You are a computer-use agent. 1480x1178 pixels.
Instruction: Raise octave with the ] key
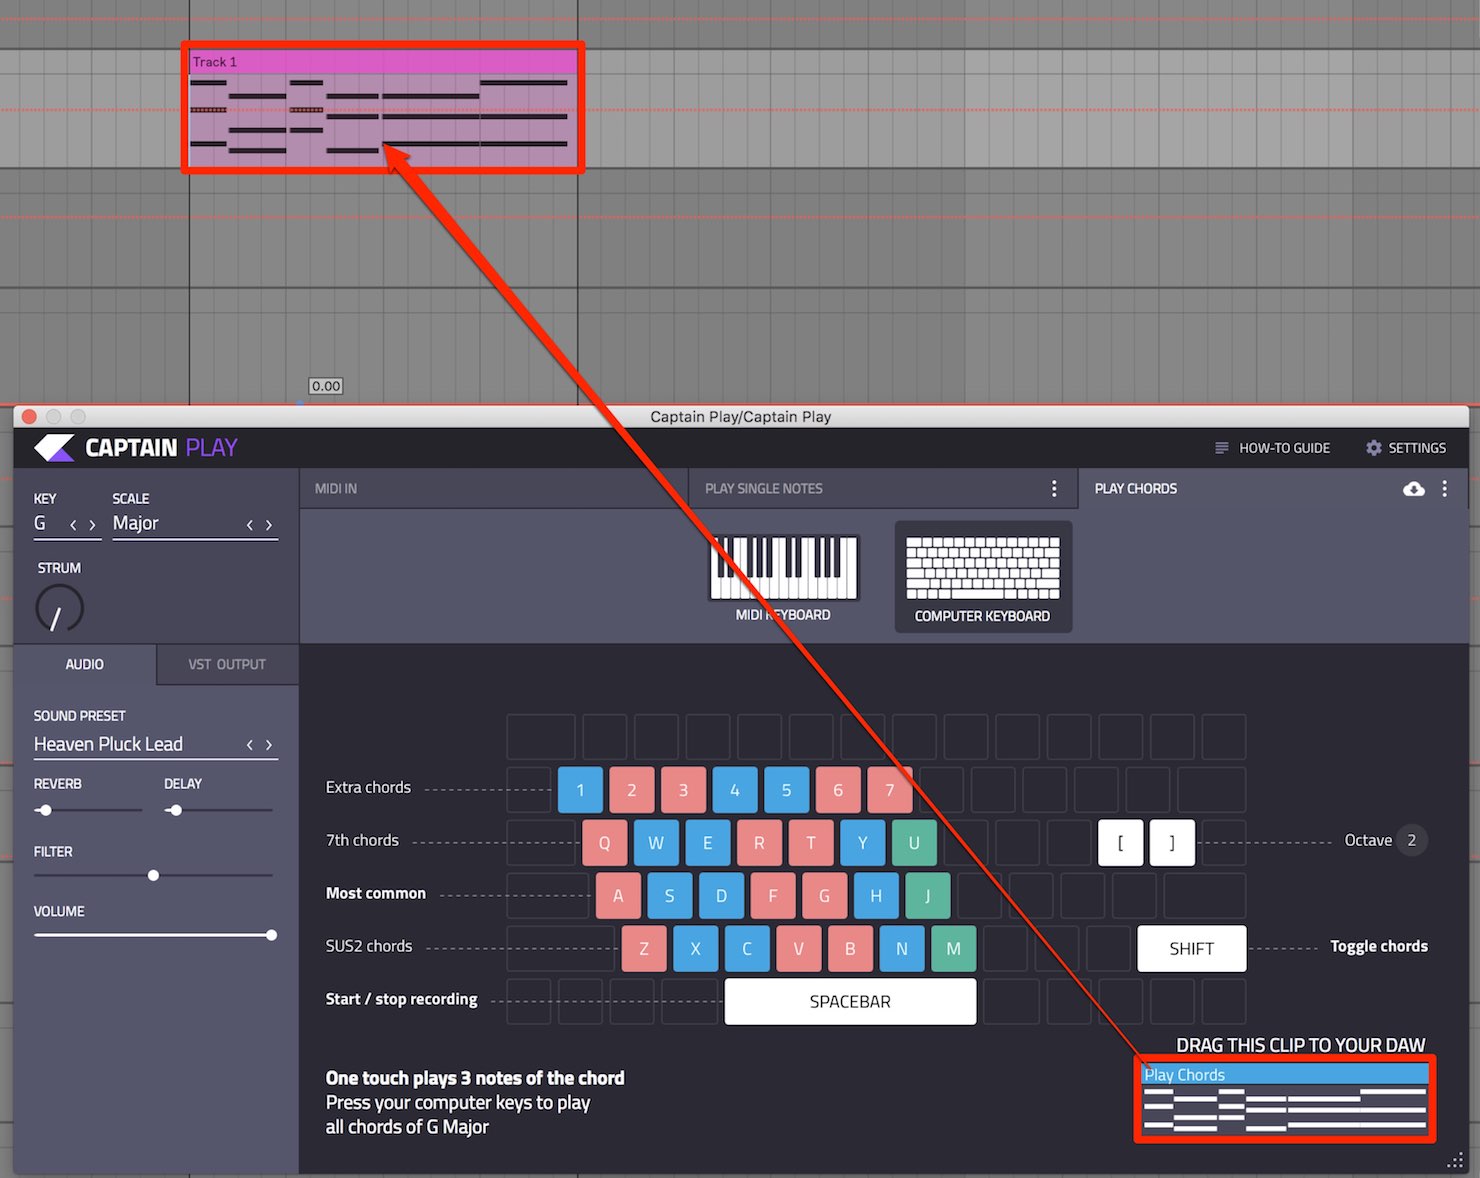[x=1172, y=843]
